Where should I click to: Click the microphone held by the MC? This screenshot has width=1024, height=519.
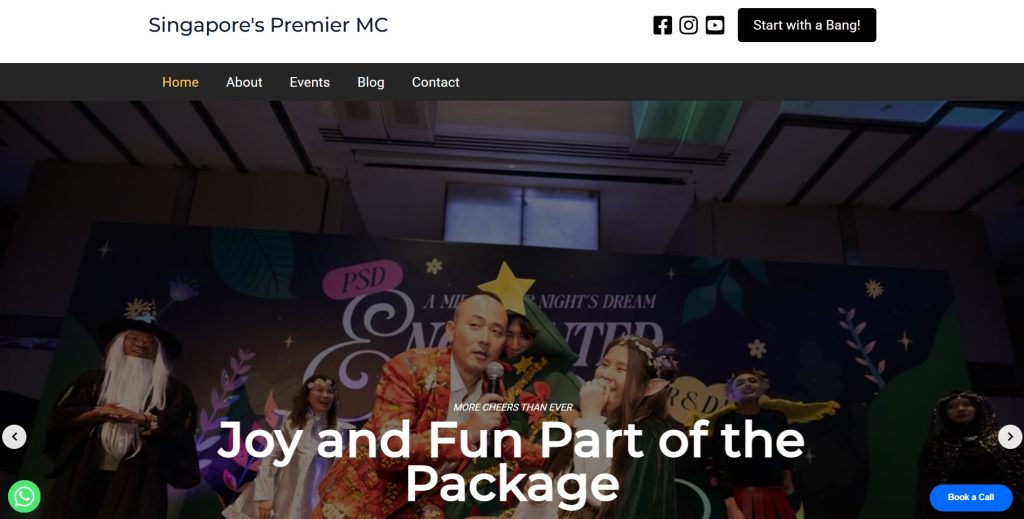point(494,377)
